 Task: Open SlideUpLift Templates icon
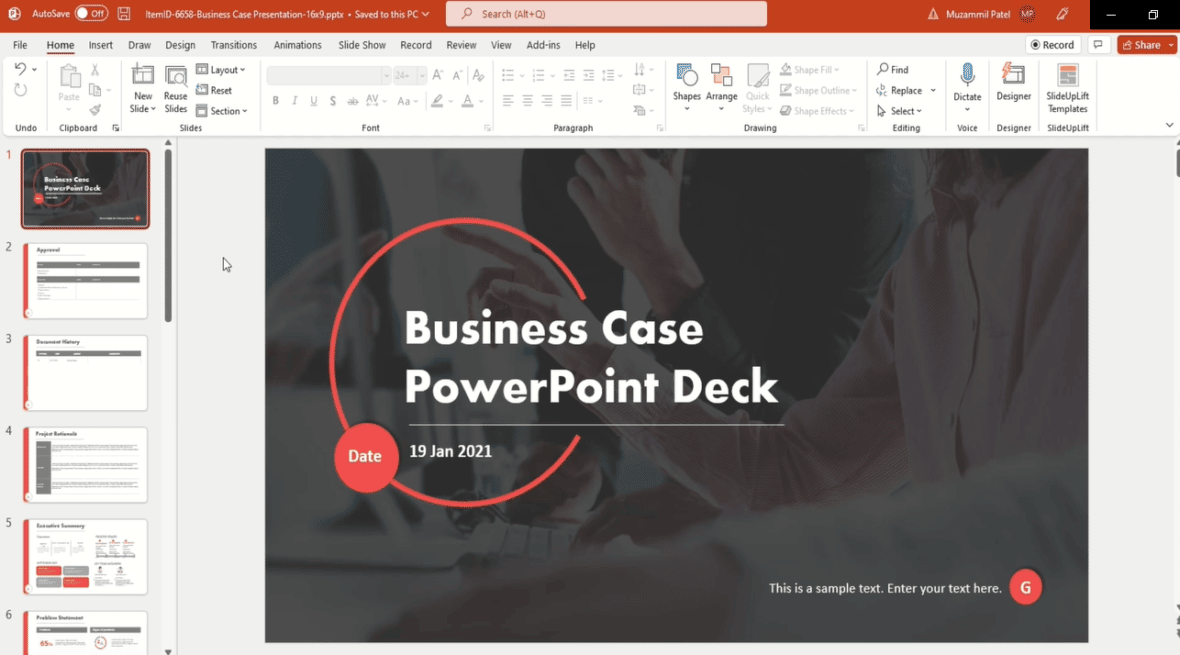coord(1067,76)
